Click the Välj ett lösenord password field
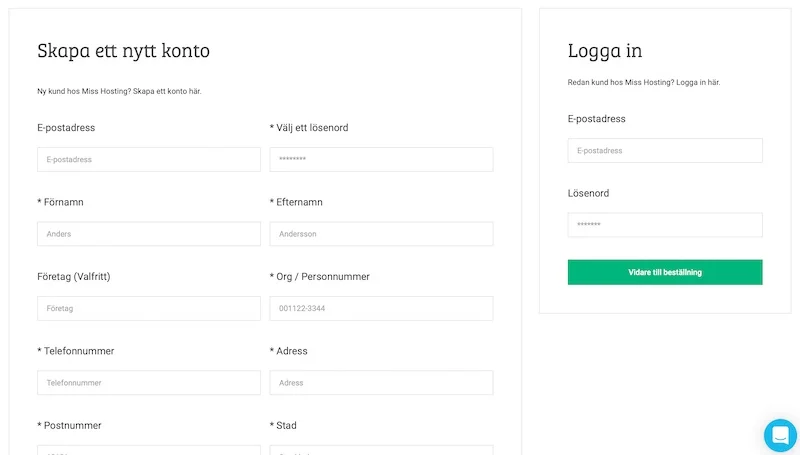Viewport: 800px width, 455px height. [x=381, y=159]
